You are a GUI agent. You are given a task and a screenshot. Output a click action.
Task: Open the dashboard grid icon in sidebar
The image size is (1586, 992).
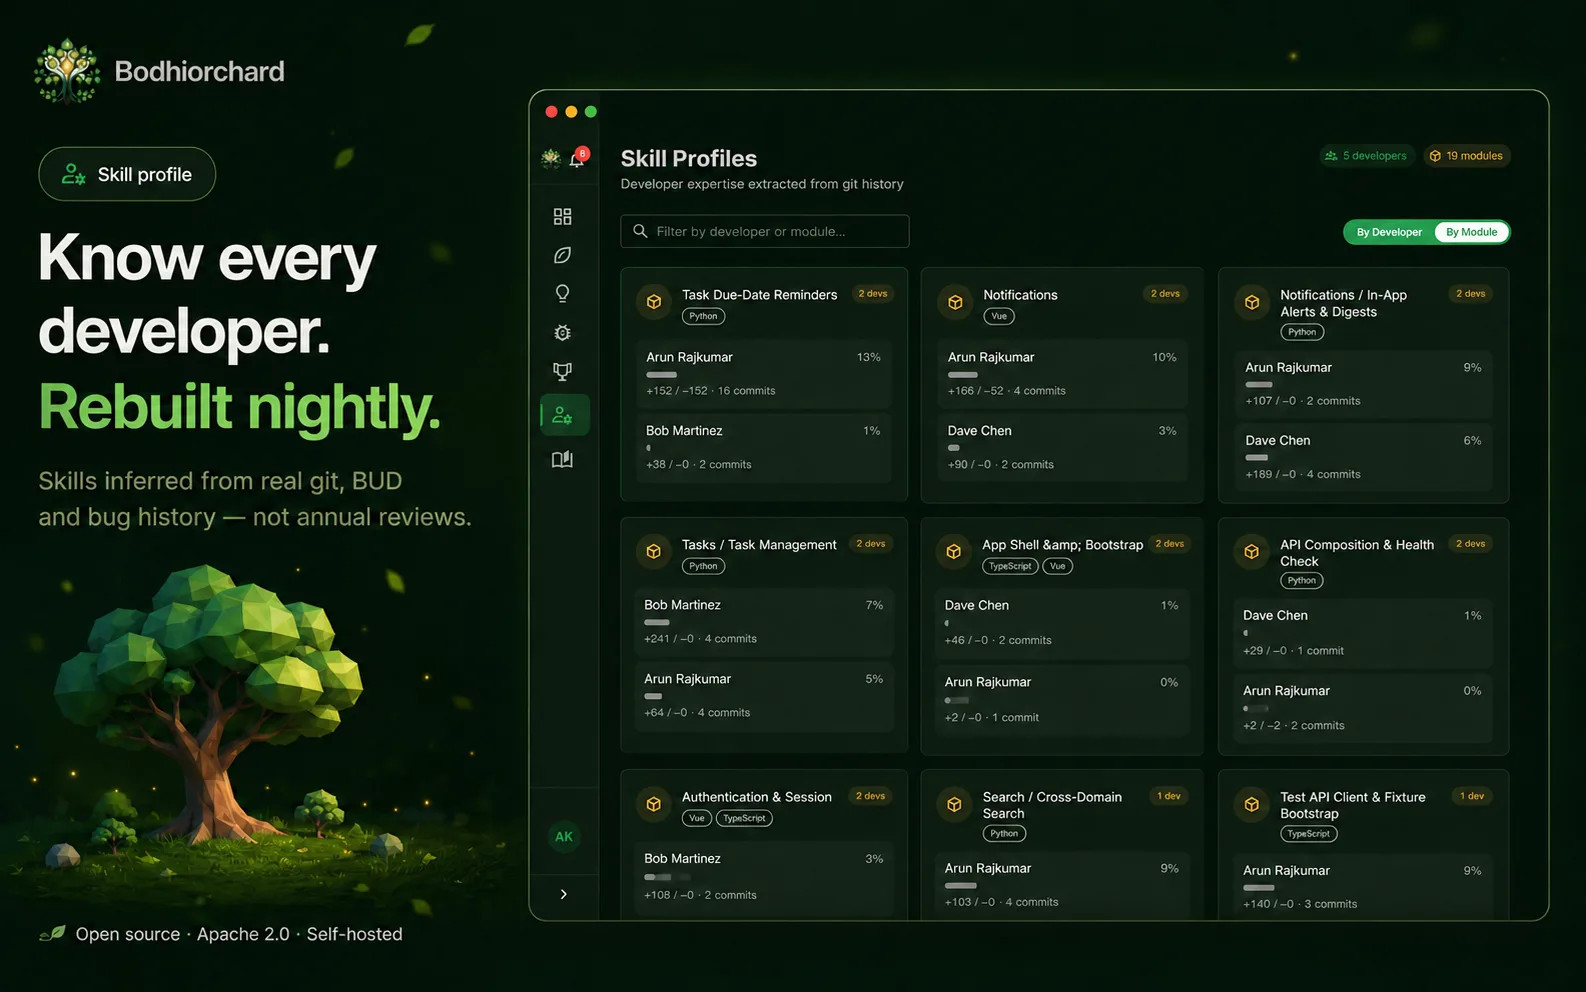pos(563,216)
